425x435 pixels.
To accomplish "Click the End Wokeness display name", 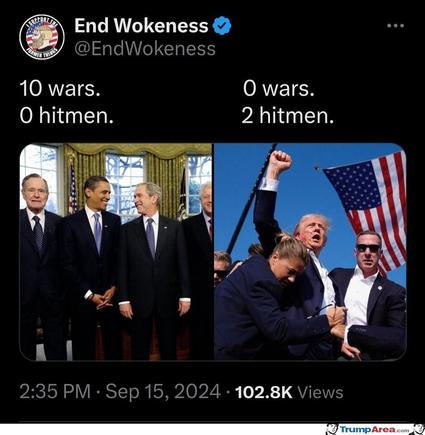I will [141, 25].
